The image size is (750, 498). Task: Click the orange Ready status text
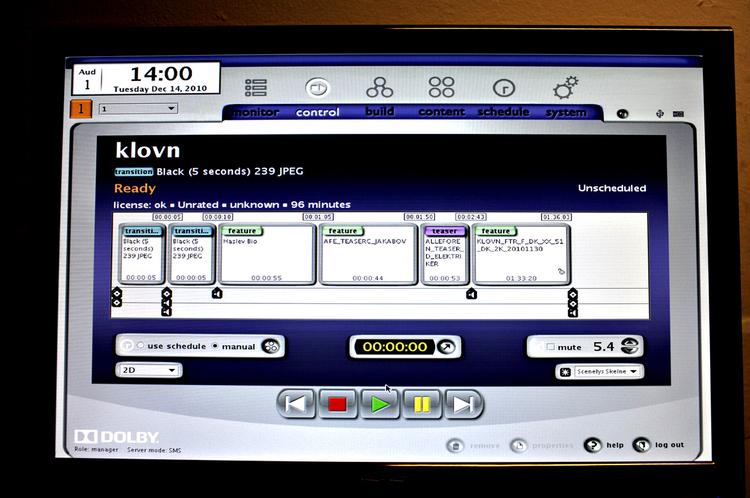click(135, 188)
